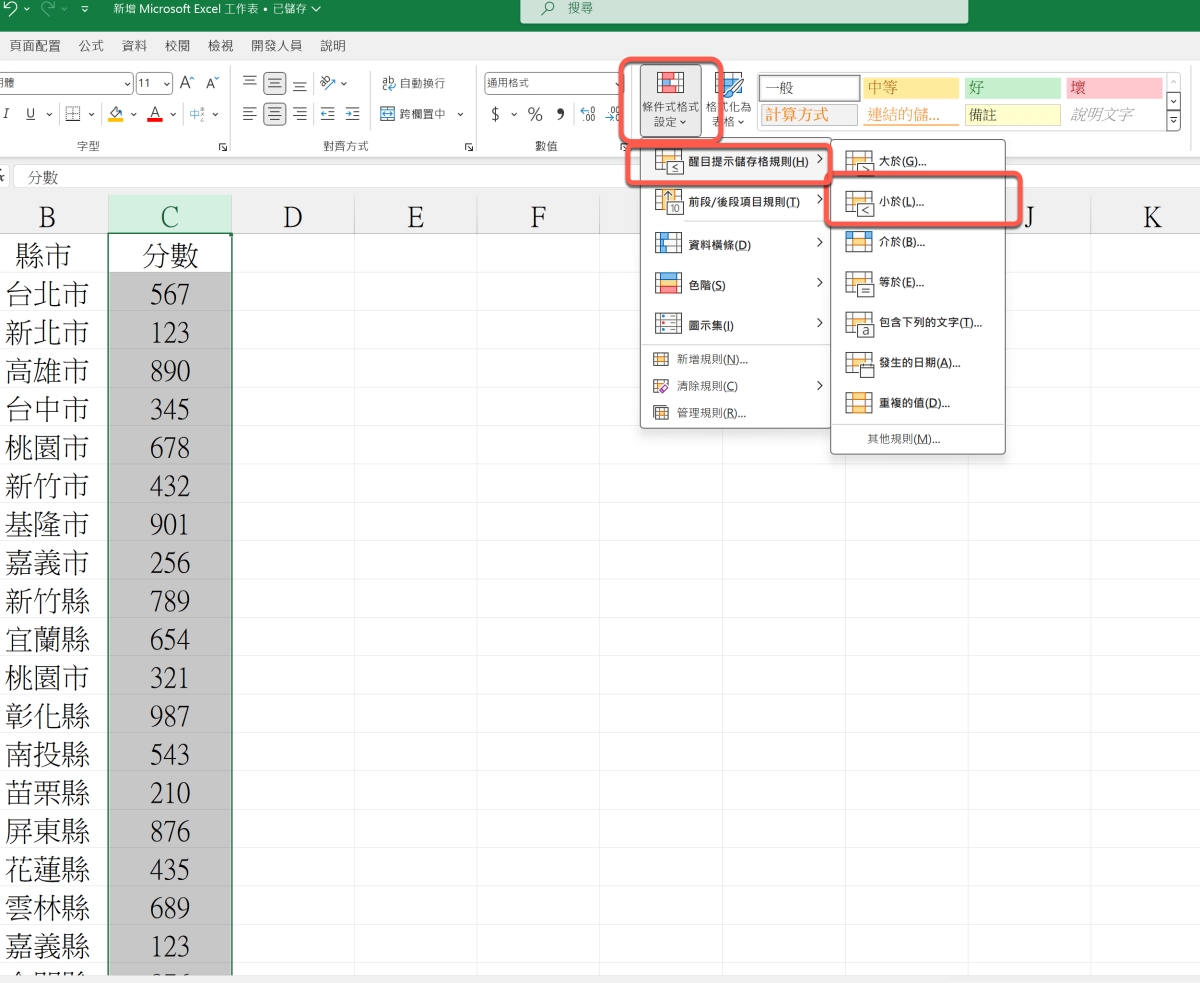The height and width of the screenshot is (983, 1200).
Task: Open the 公式 ribbon tab
Action: click(91, 46)
